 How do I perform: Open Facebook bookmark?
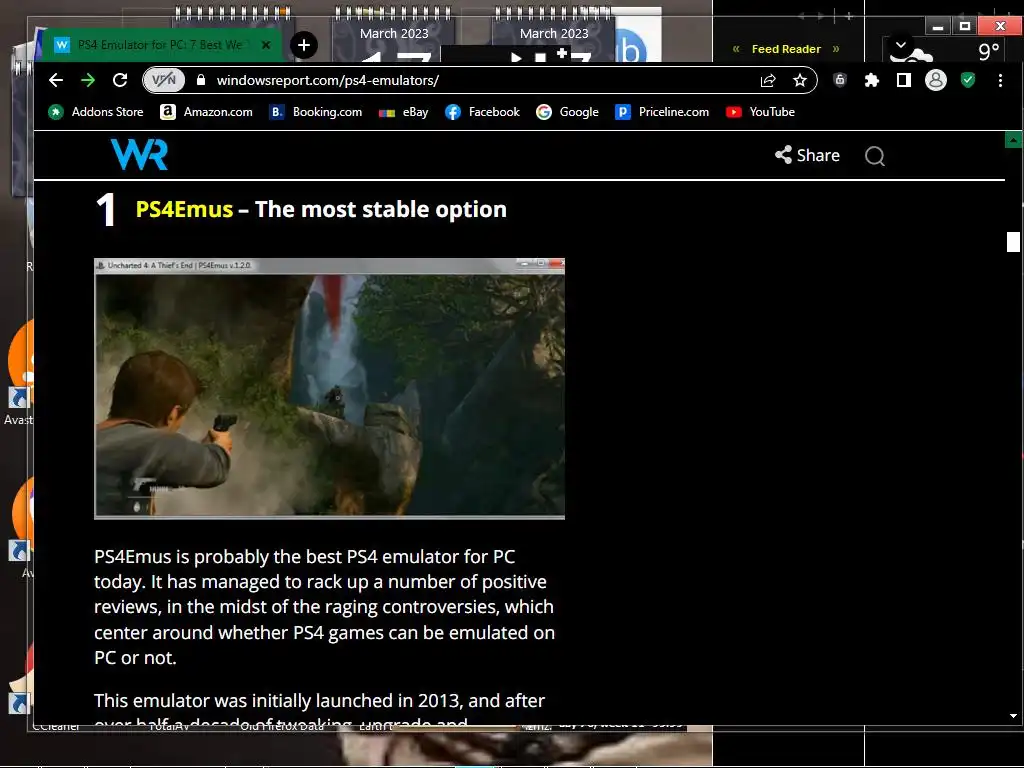[483, 112]
